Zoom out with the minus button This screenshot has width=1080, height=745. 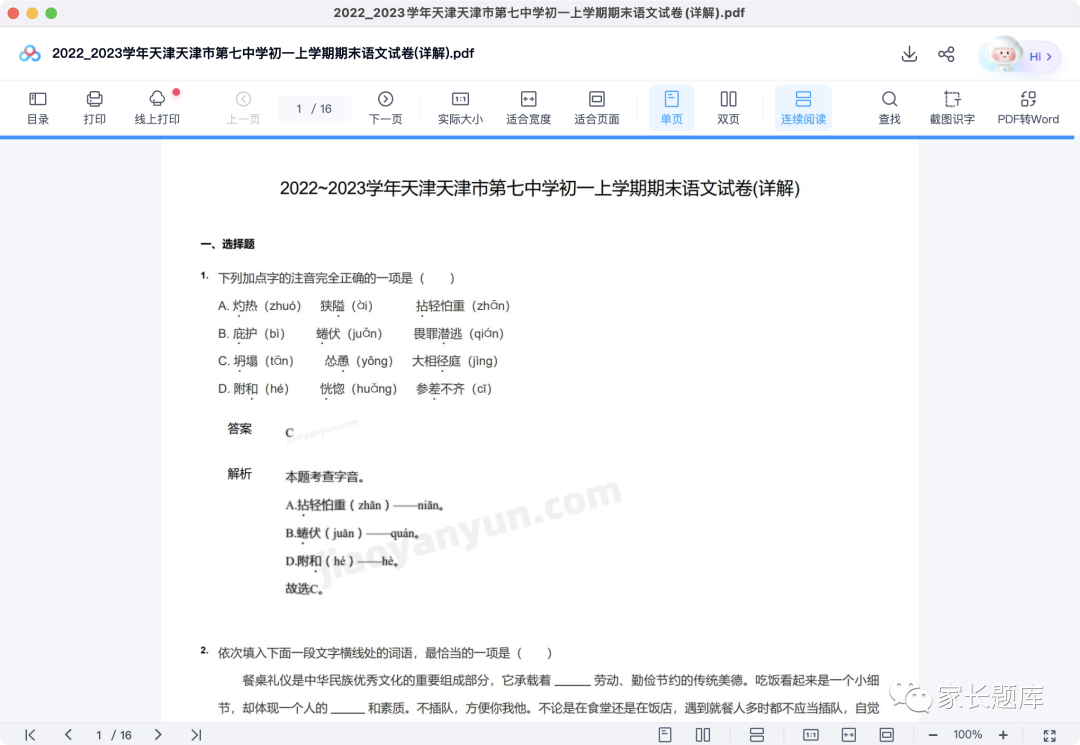933,735
